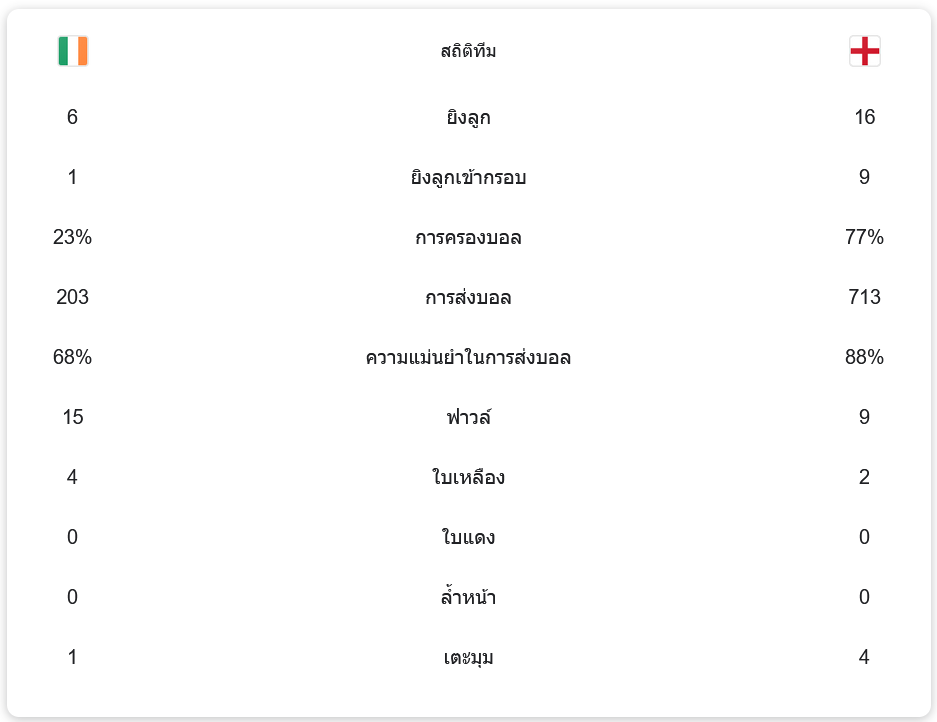Screen dimensions: 937x722
Task: Click the ใบแดง stat label
Action: (468, 538)
